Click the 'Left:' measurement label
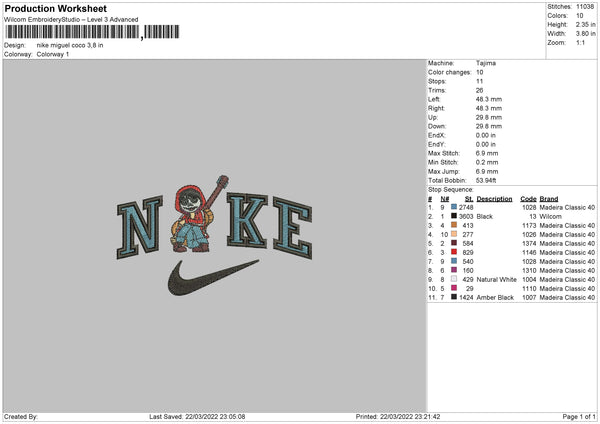 click(434, 99)
